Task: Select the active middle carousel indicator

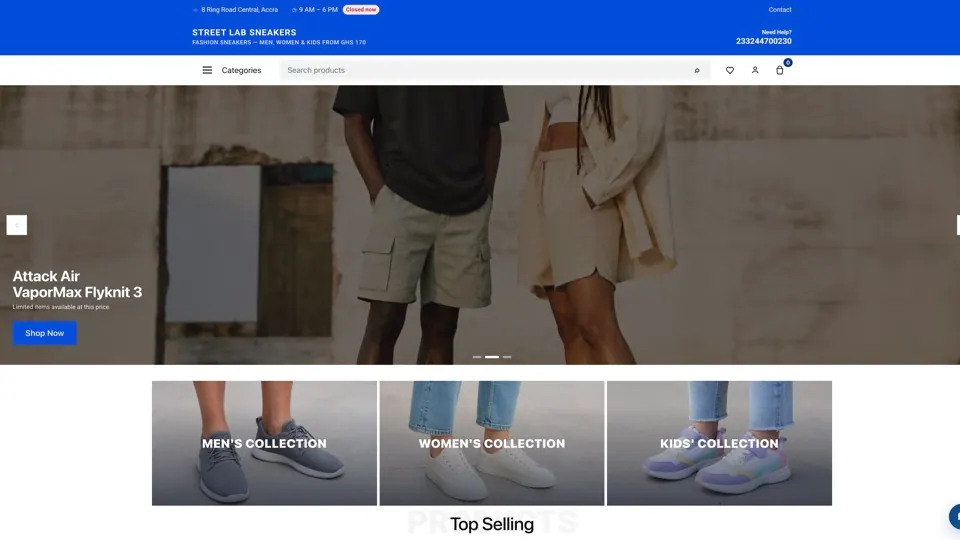Action: [x=492, y=357]
